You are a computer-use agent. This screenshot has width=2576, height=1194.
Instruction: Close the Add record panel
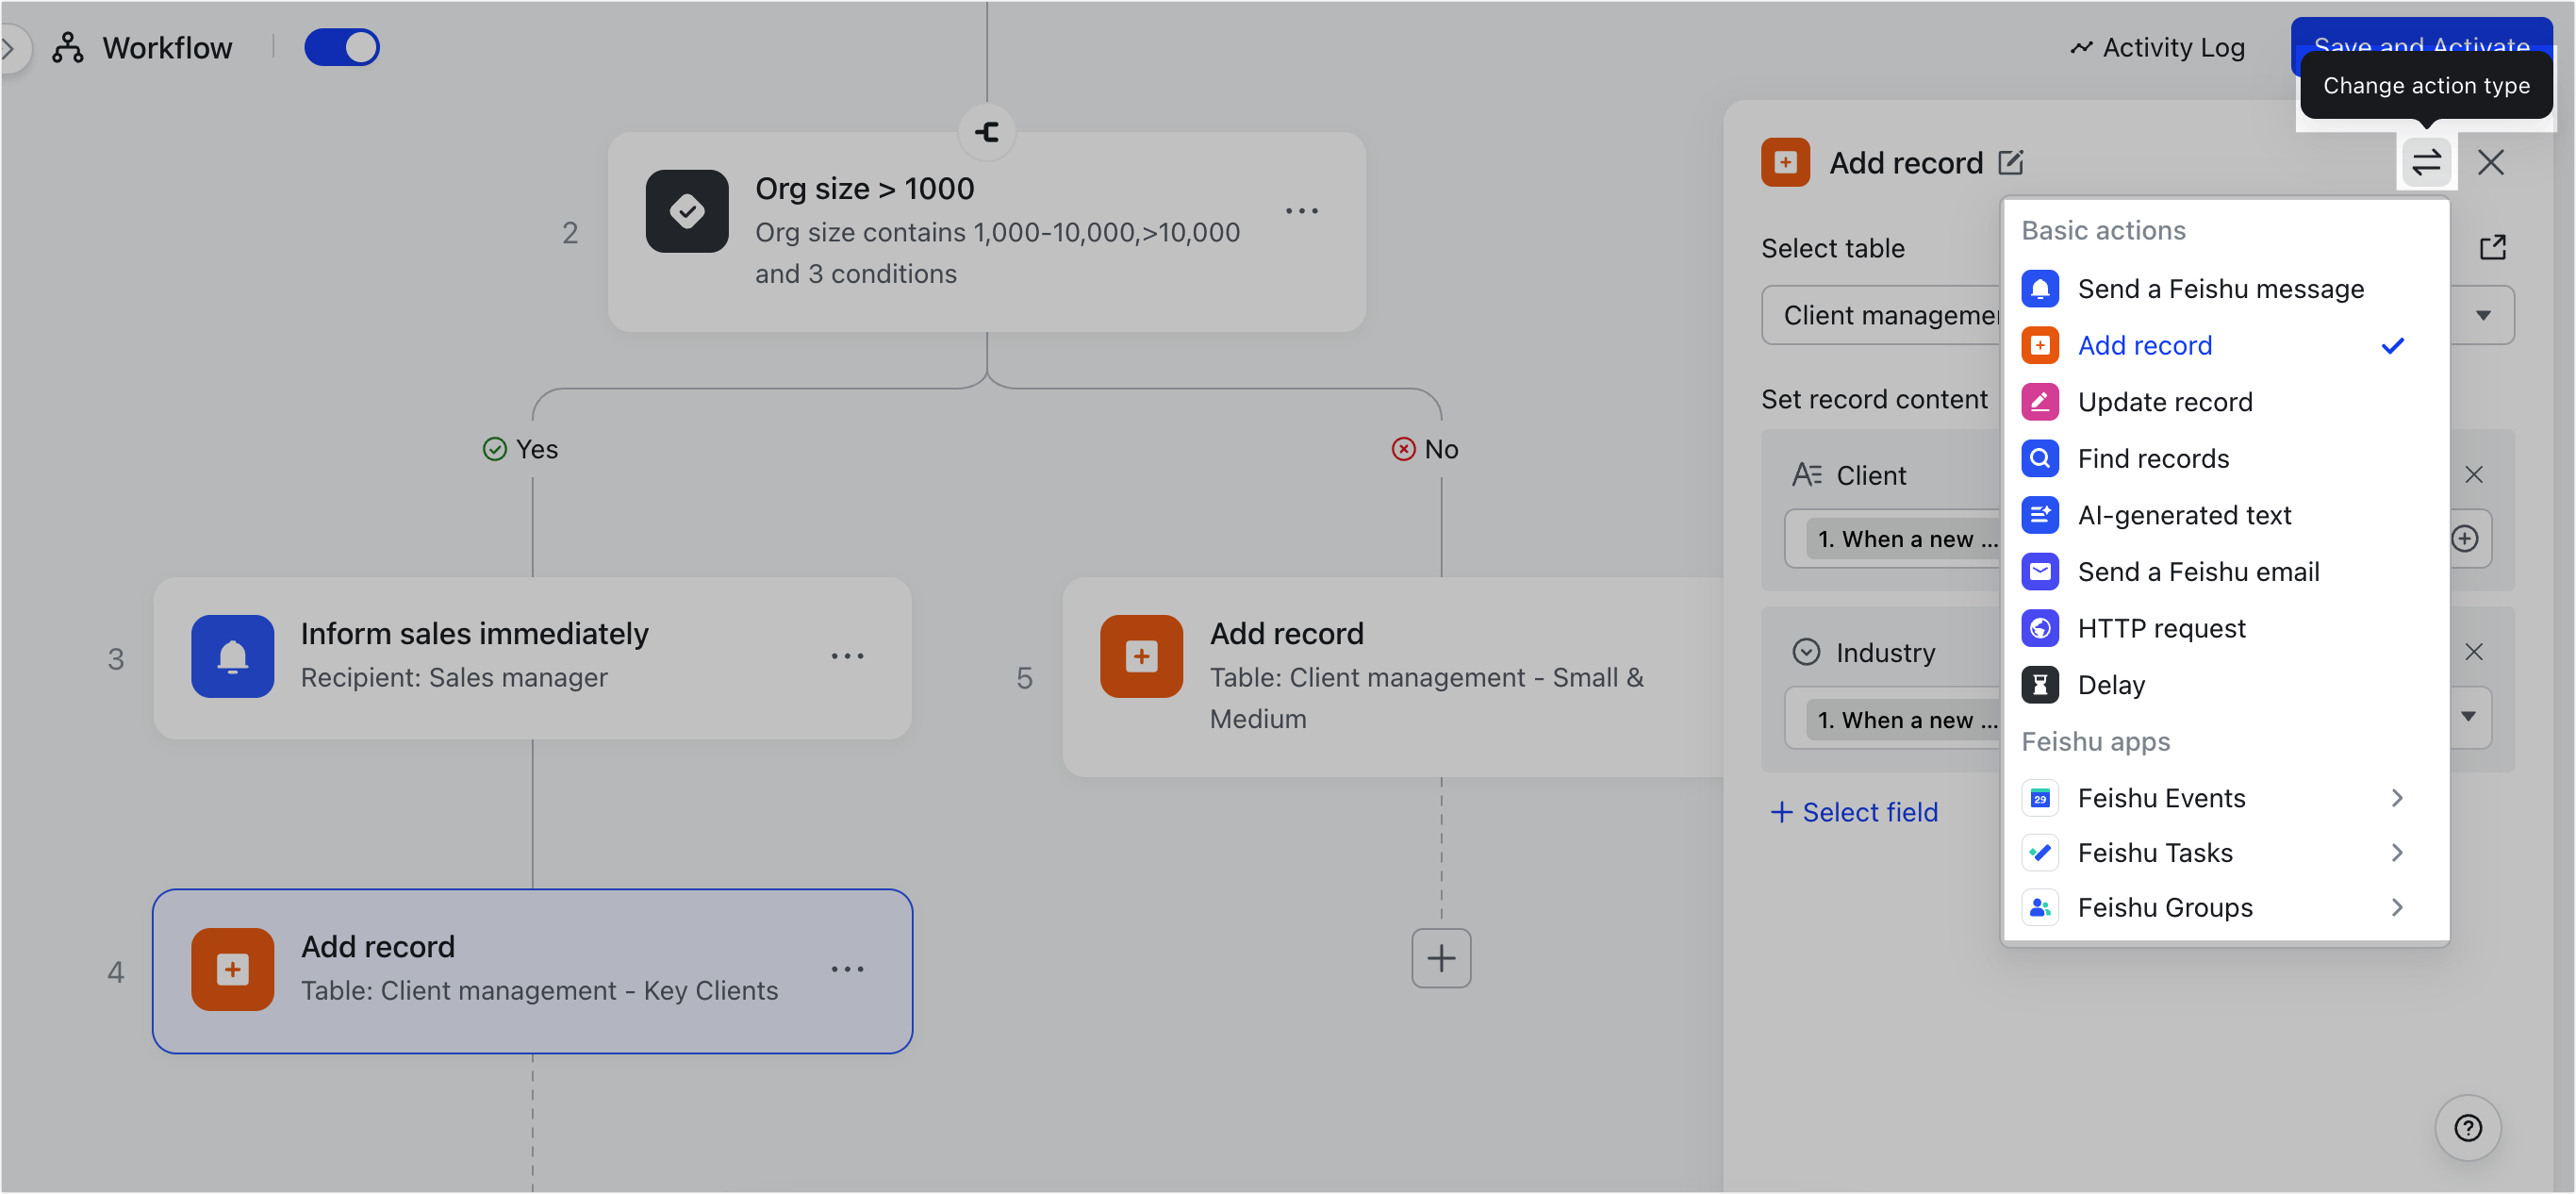click(2490, 162)
